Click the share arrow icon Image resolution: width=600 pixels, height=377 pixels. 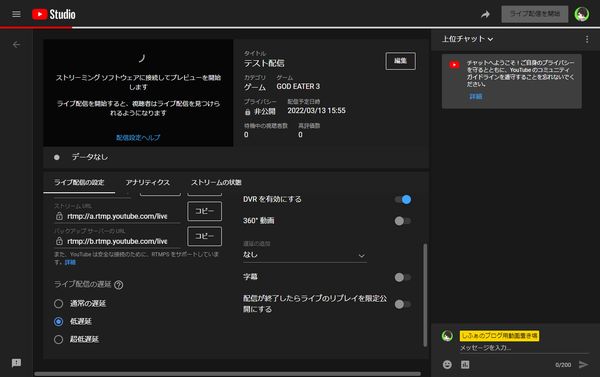[x=485, y=15]
